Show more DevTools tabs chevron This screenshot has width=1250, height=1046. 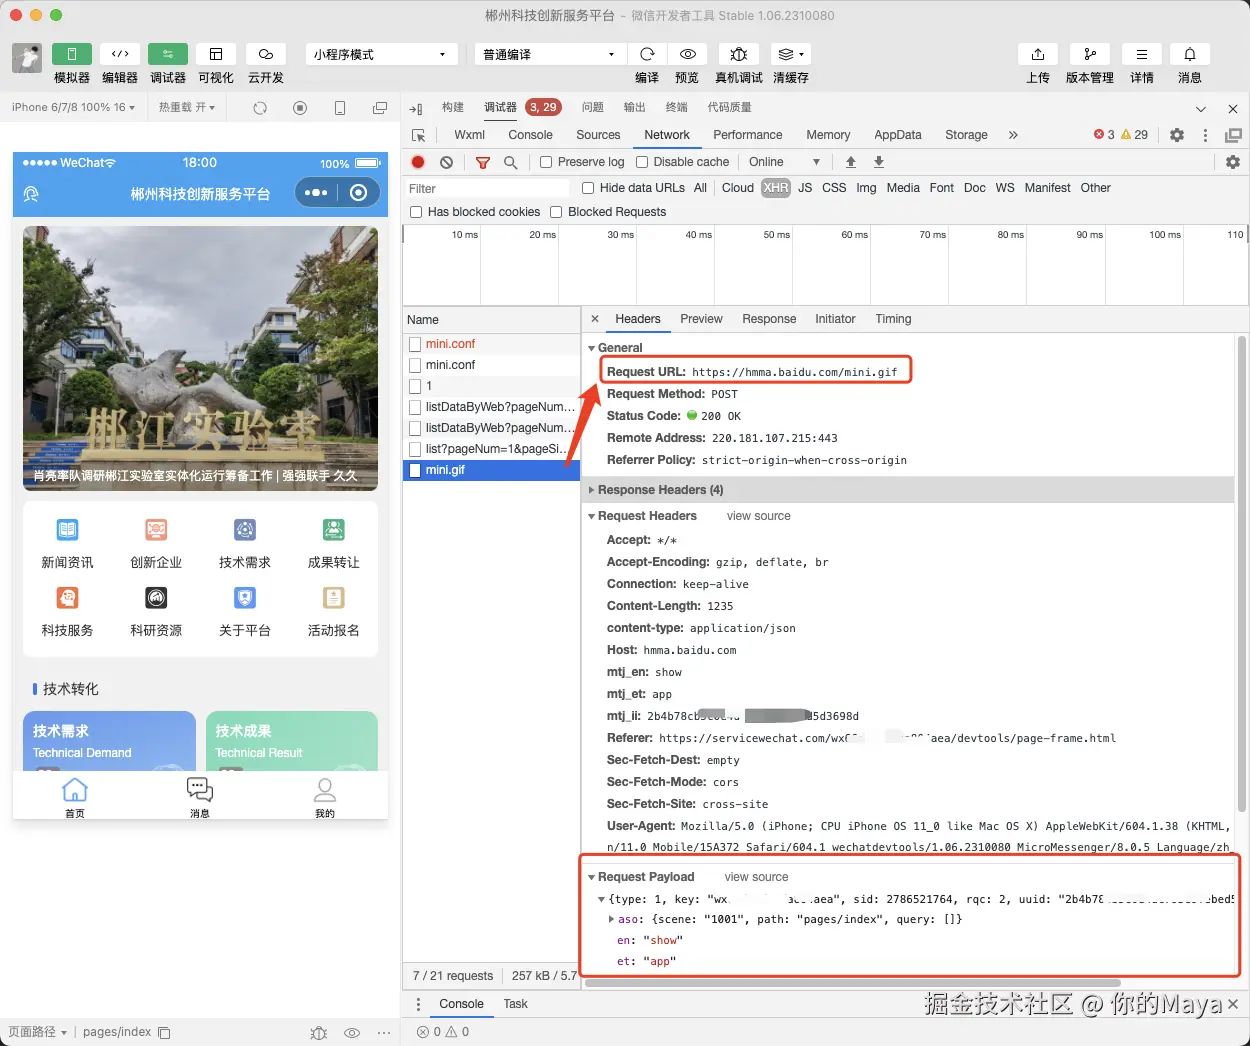point(1013,135)
